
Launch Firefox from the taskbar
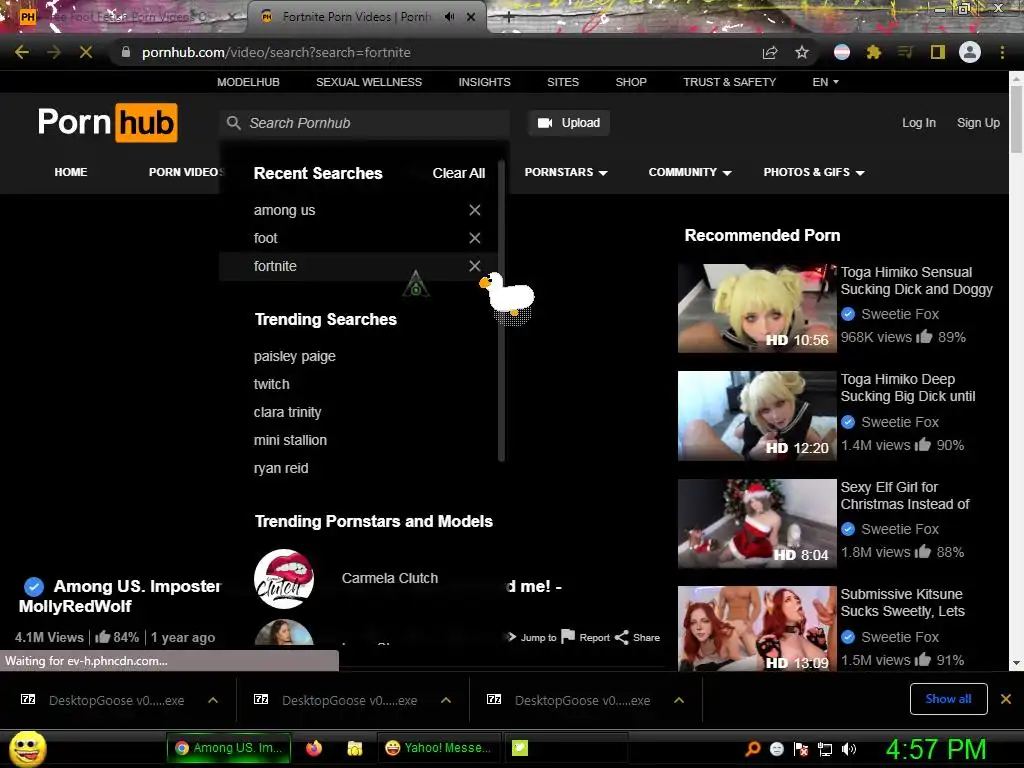pos(314,748)
